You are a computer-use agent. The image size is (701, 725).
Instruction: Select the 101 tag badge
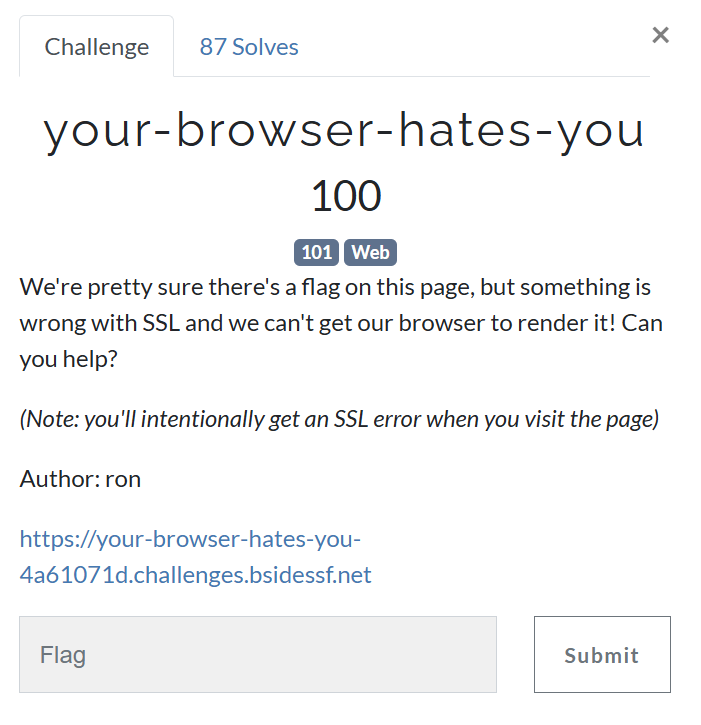click(316, 252)
